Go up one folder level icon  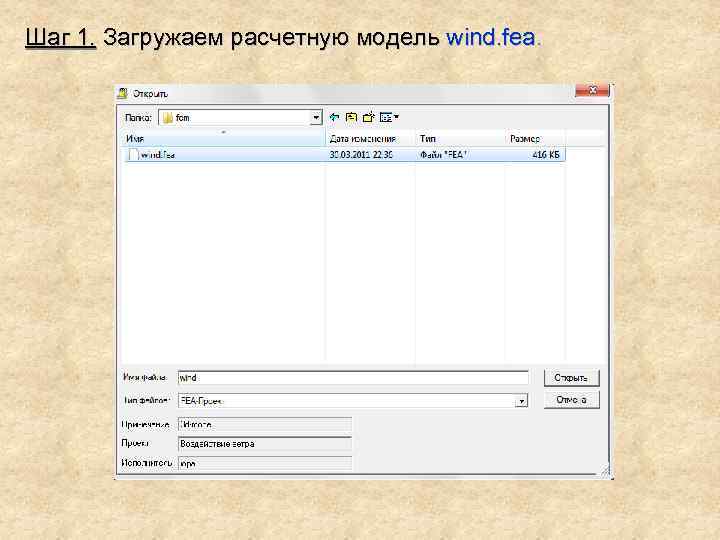tap(351, 118)
